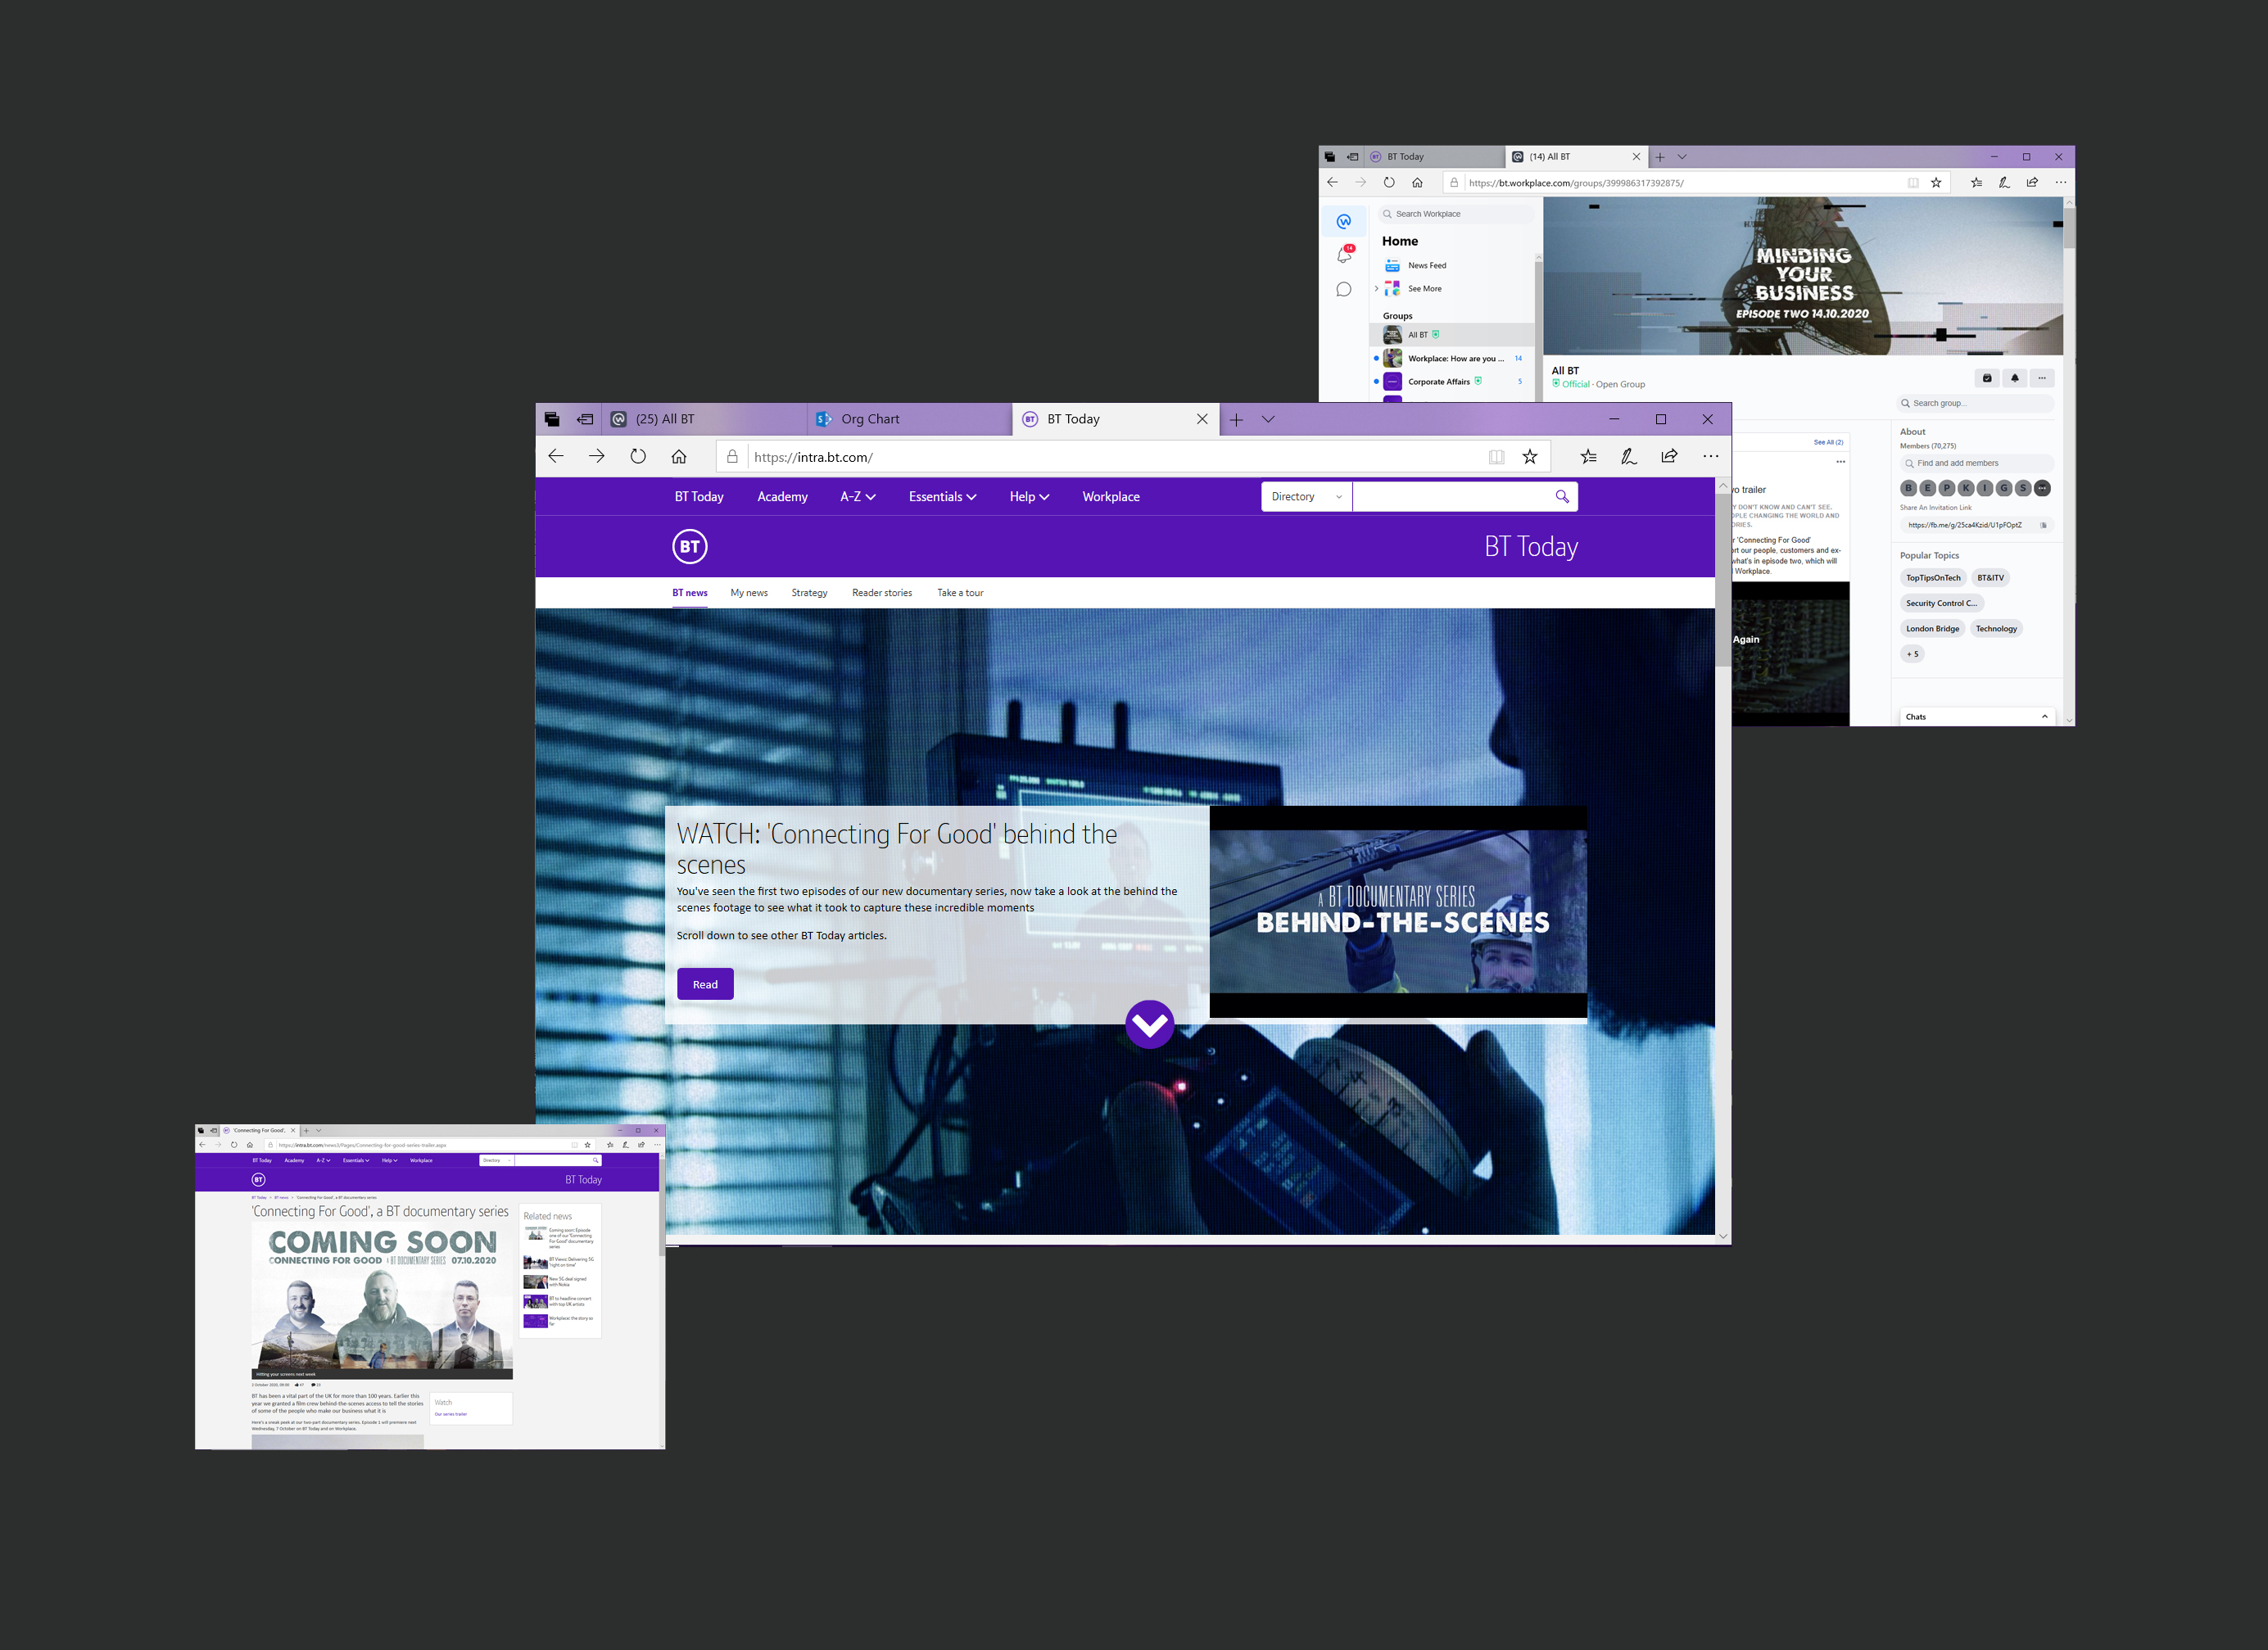Open the Behind-The-Scenes video thumbnail

[x=1398, y=912]
